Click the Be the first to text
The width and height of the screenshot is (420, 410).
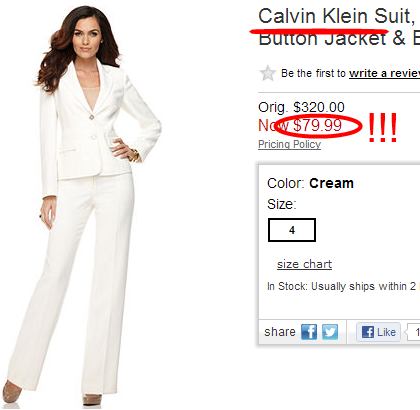[313, 73]
